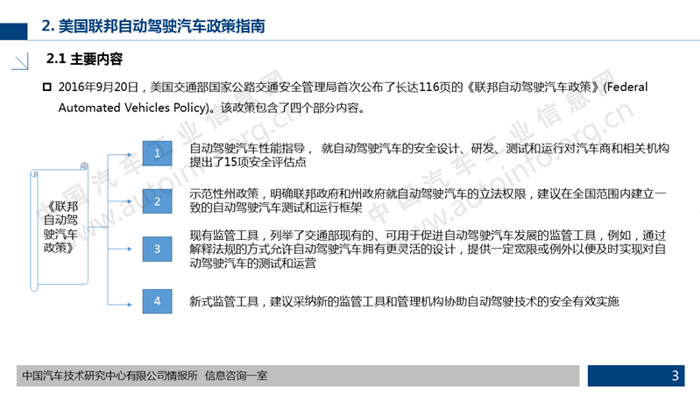Click the dark blue block left of the title
700x394 pixels.
tap(13, 31)
